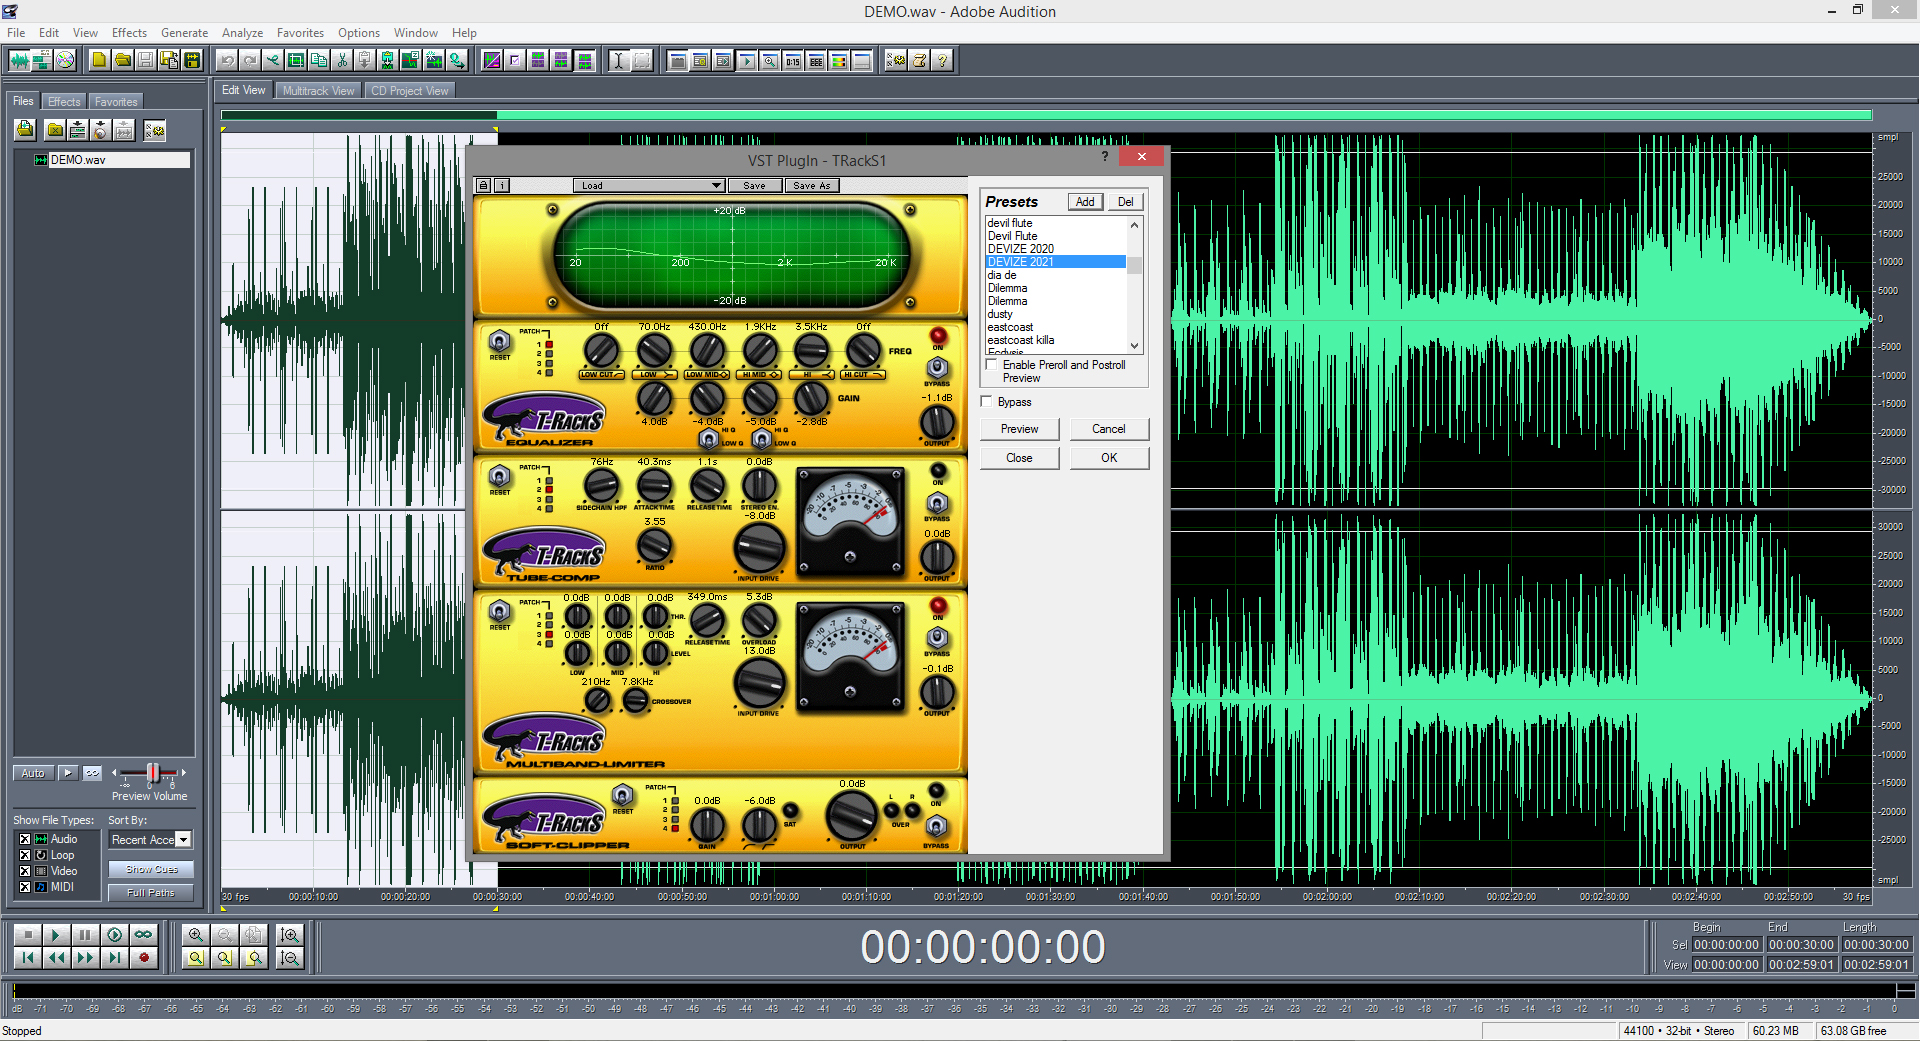Zoom out vertically with magnifier icon
Screen dimensions: 1920x1041
point(290,958)
